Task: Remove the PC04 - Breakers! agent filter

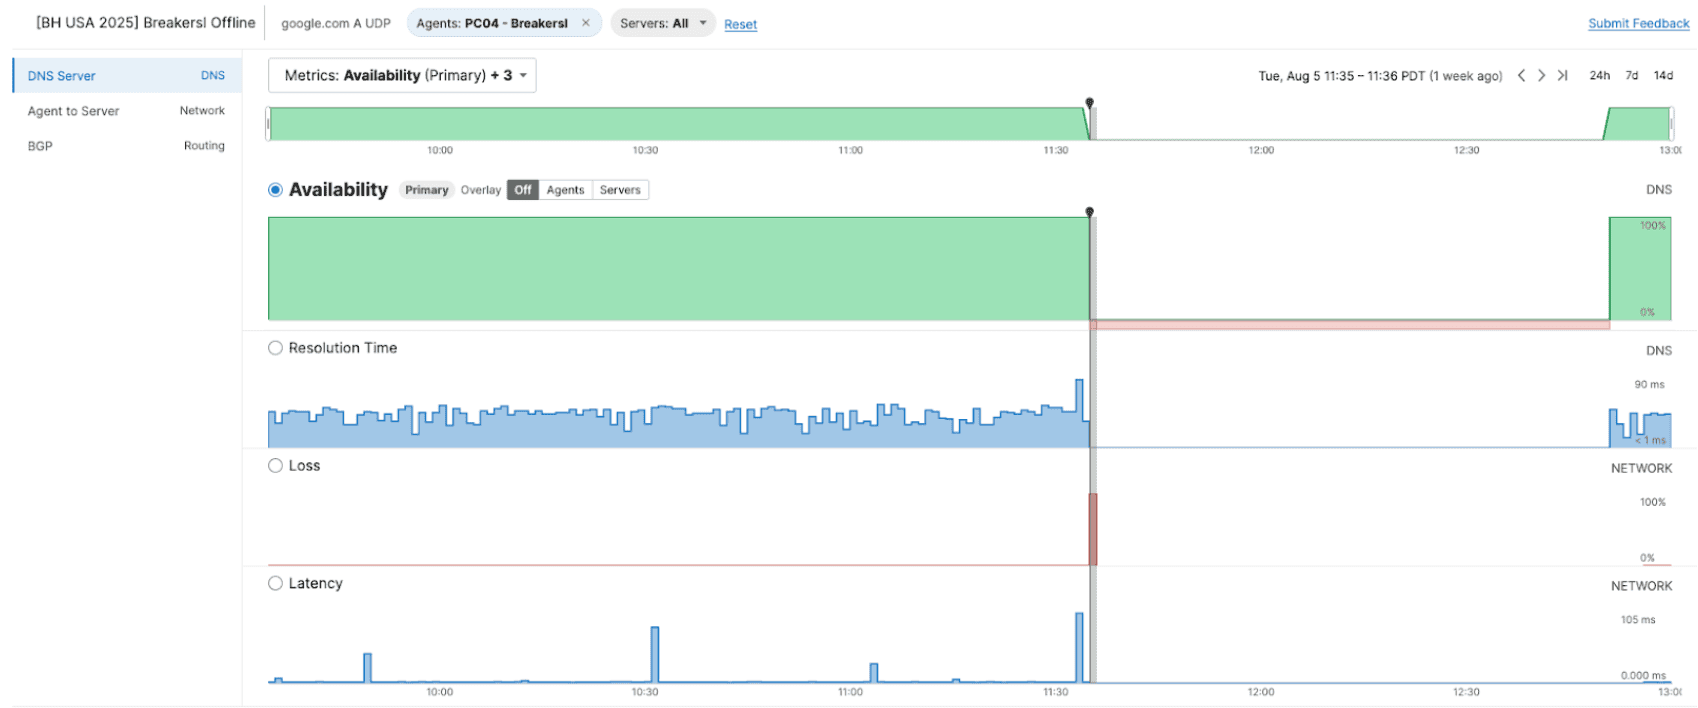Action: tap(586, 23)
